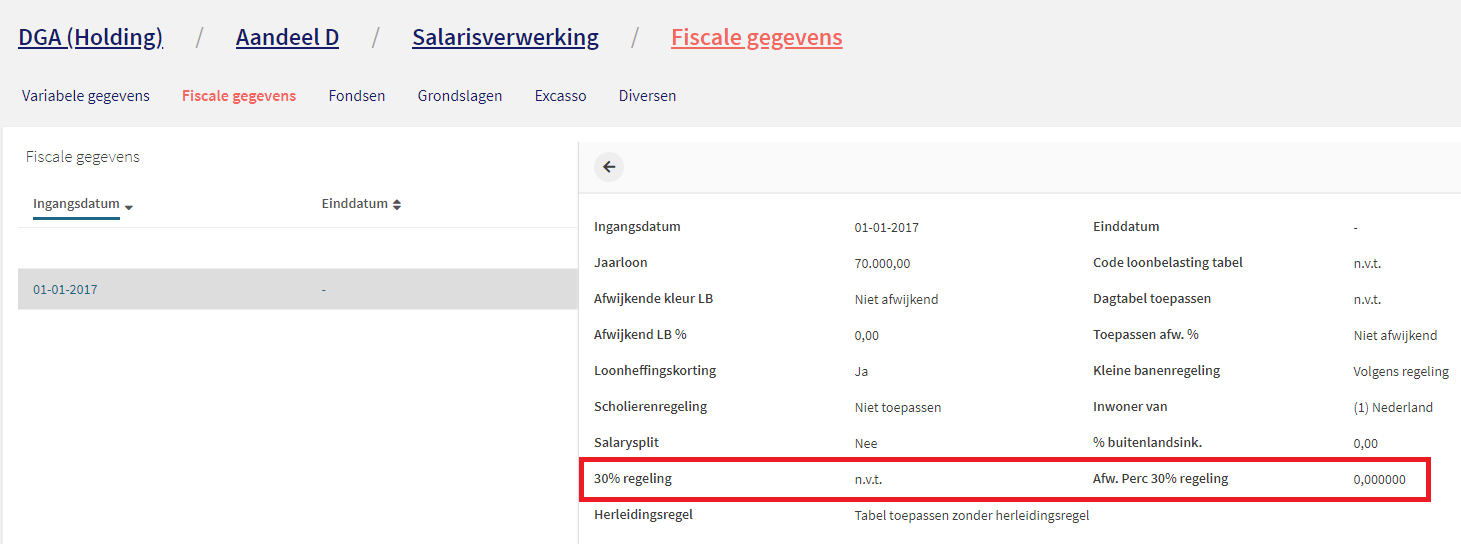
Task: Sort by the Einddatum column header
Action: [354, 204]
